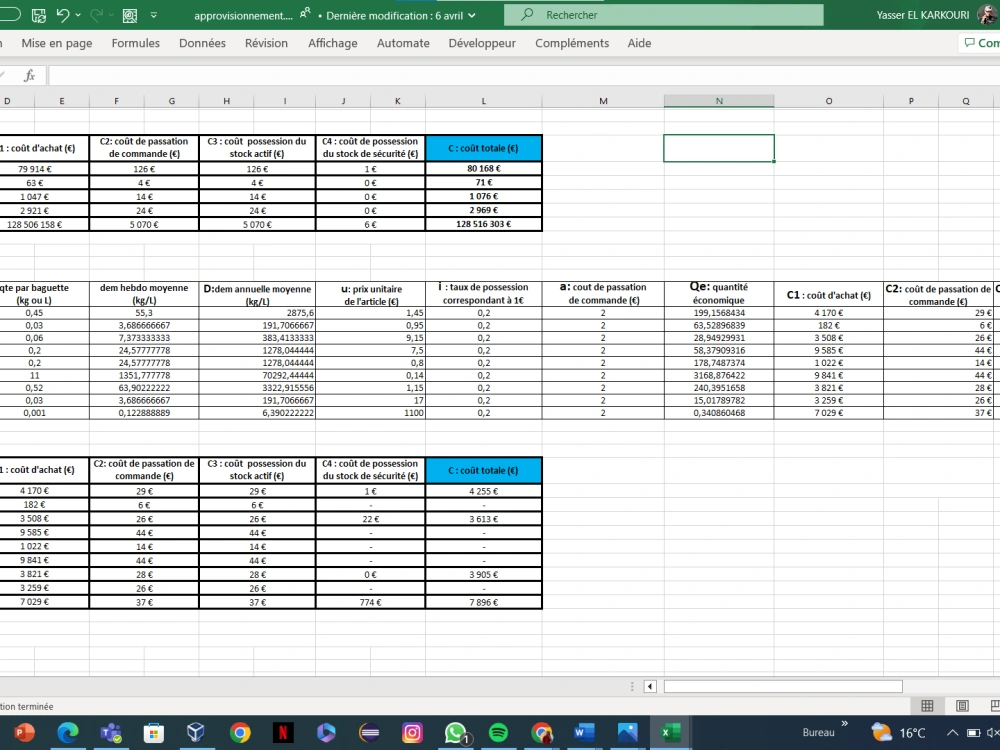Expand the Dernière modification dropdown chevron
Viewport: 1000px width, 750px height.
pyautogui.click(x=472, y=15)
